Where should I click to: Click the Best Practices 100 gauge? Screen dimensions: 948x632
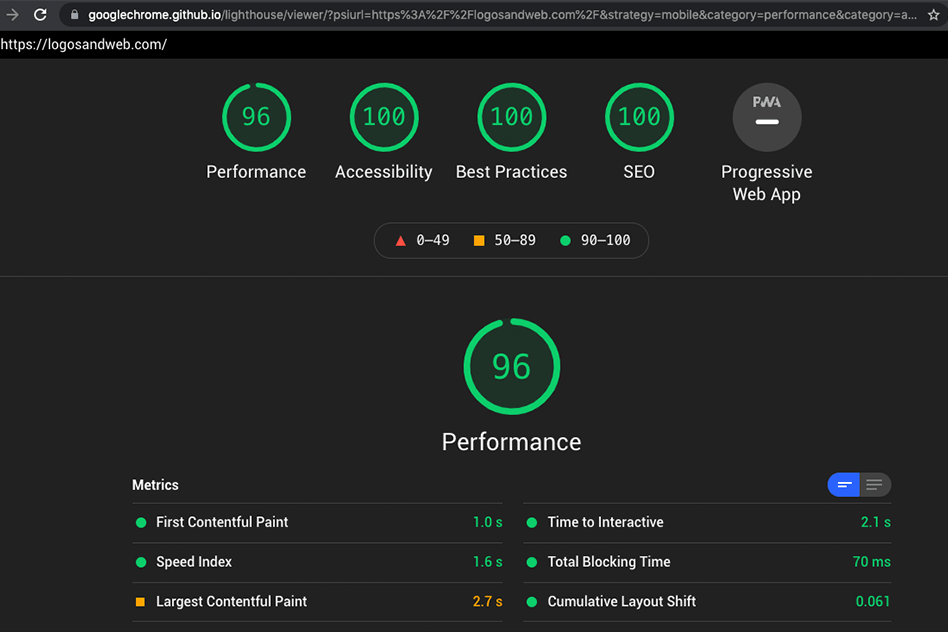pyautogui.click(x=511, y=117)
